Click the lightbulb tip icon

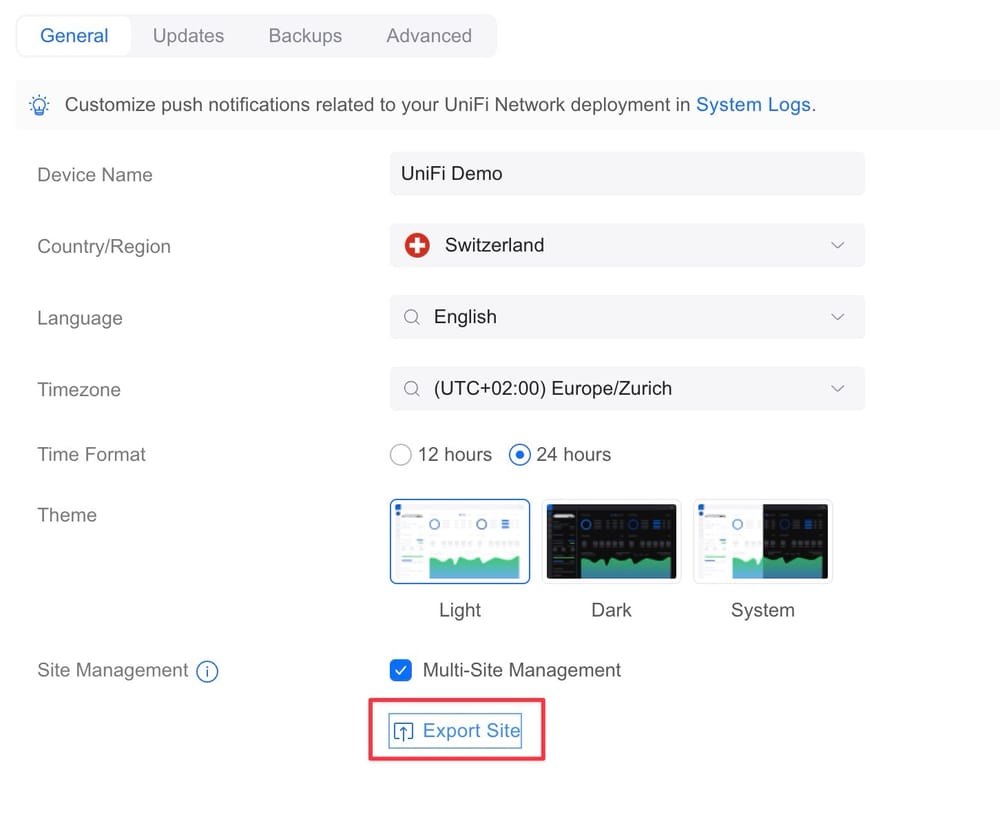[x=40, y=105]
